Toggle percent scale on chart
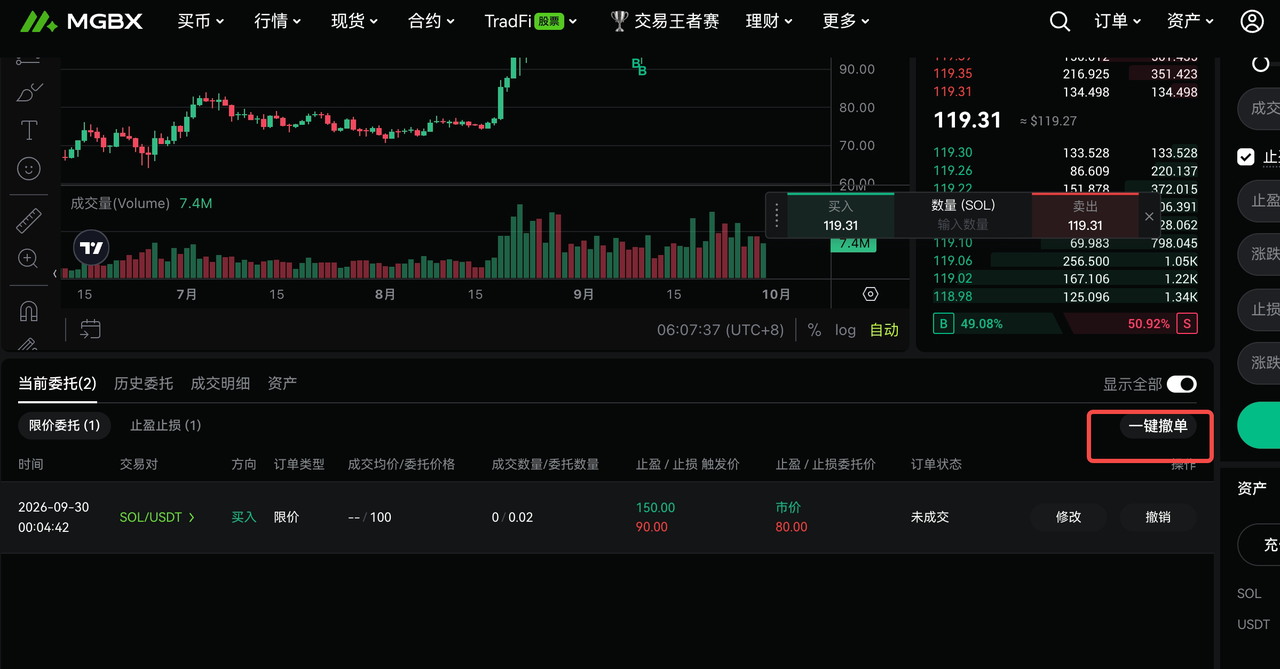 pyautogui.click(x=814, y=330)
